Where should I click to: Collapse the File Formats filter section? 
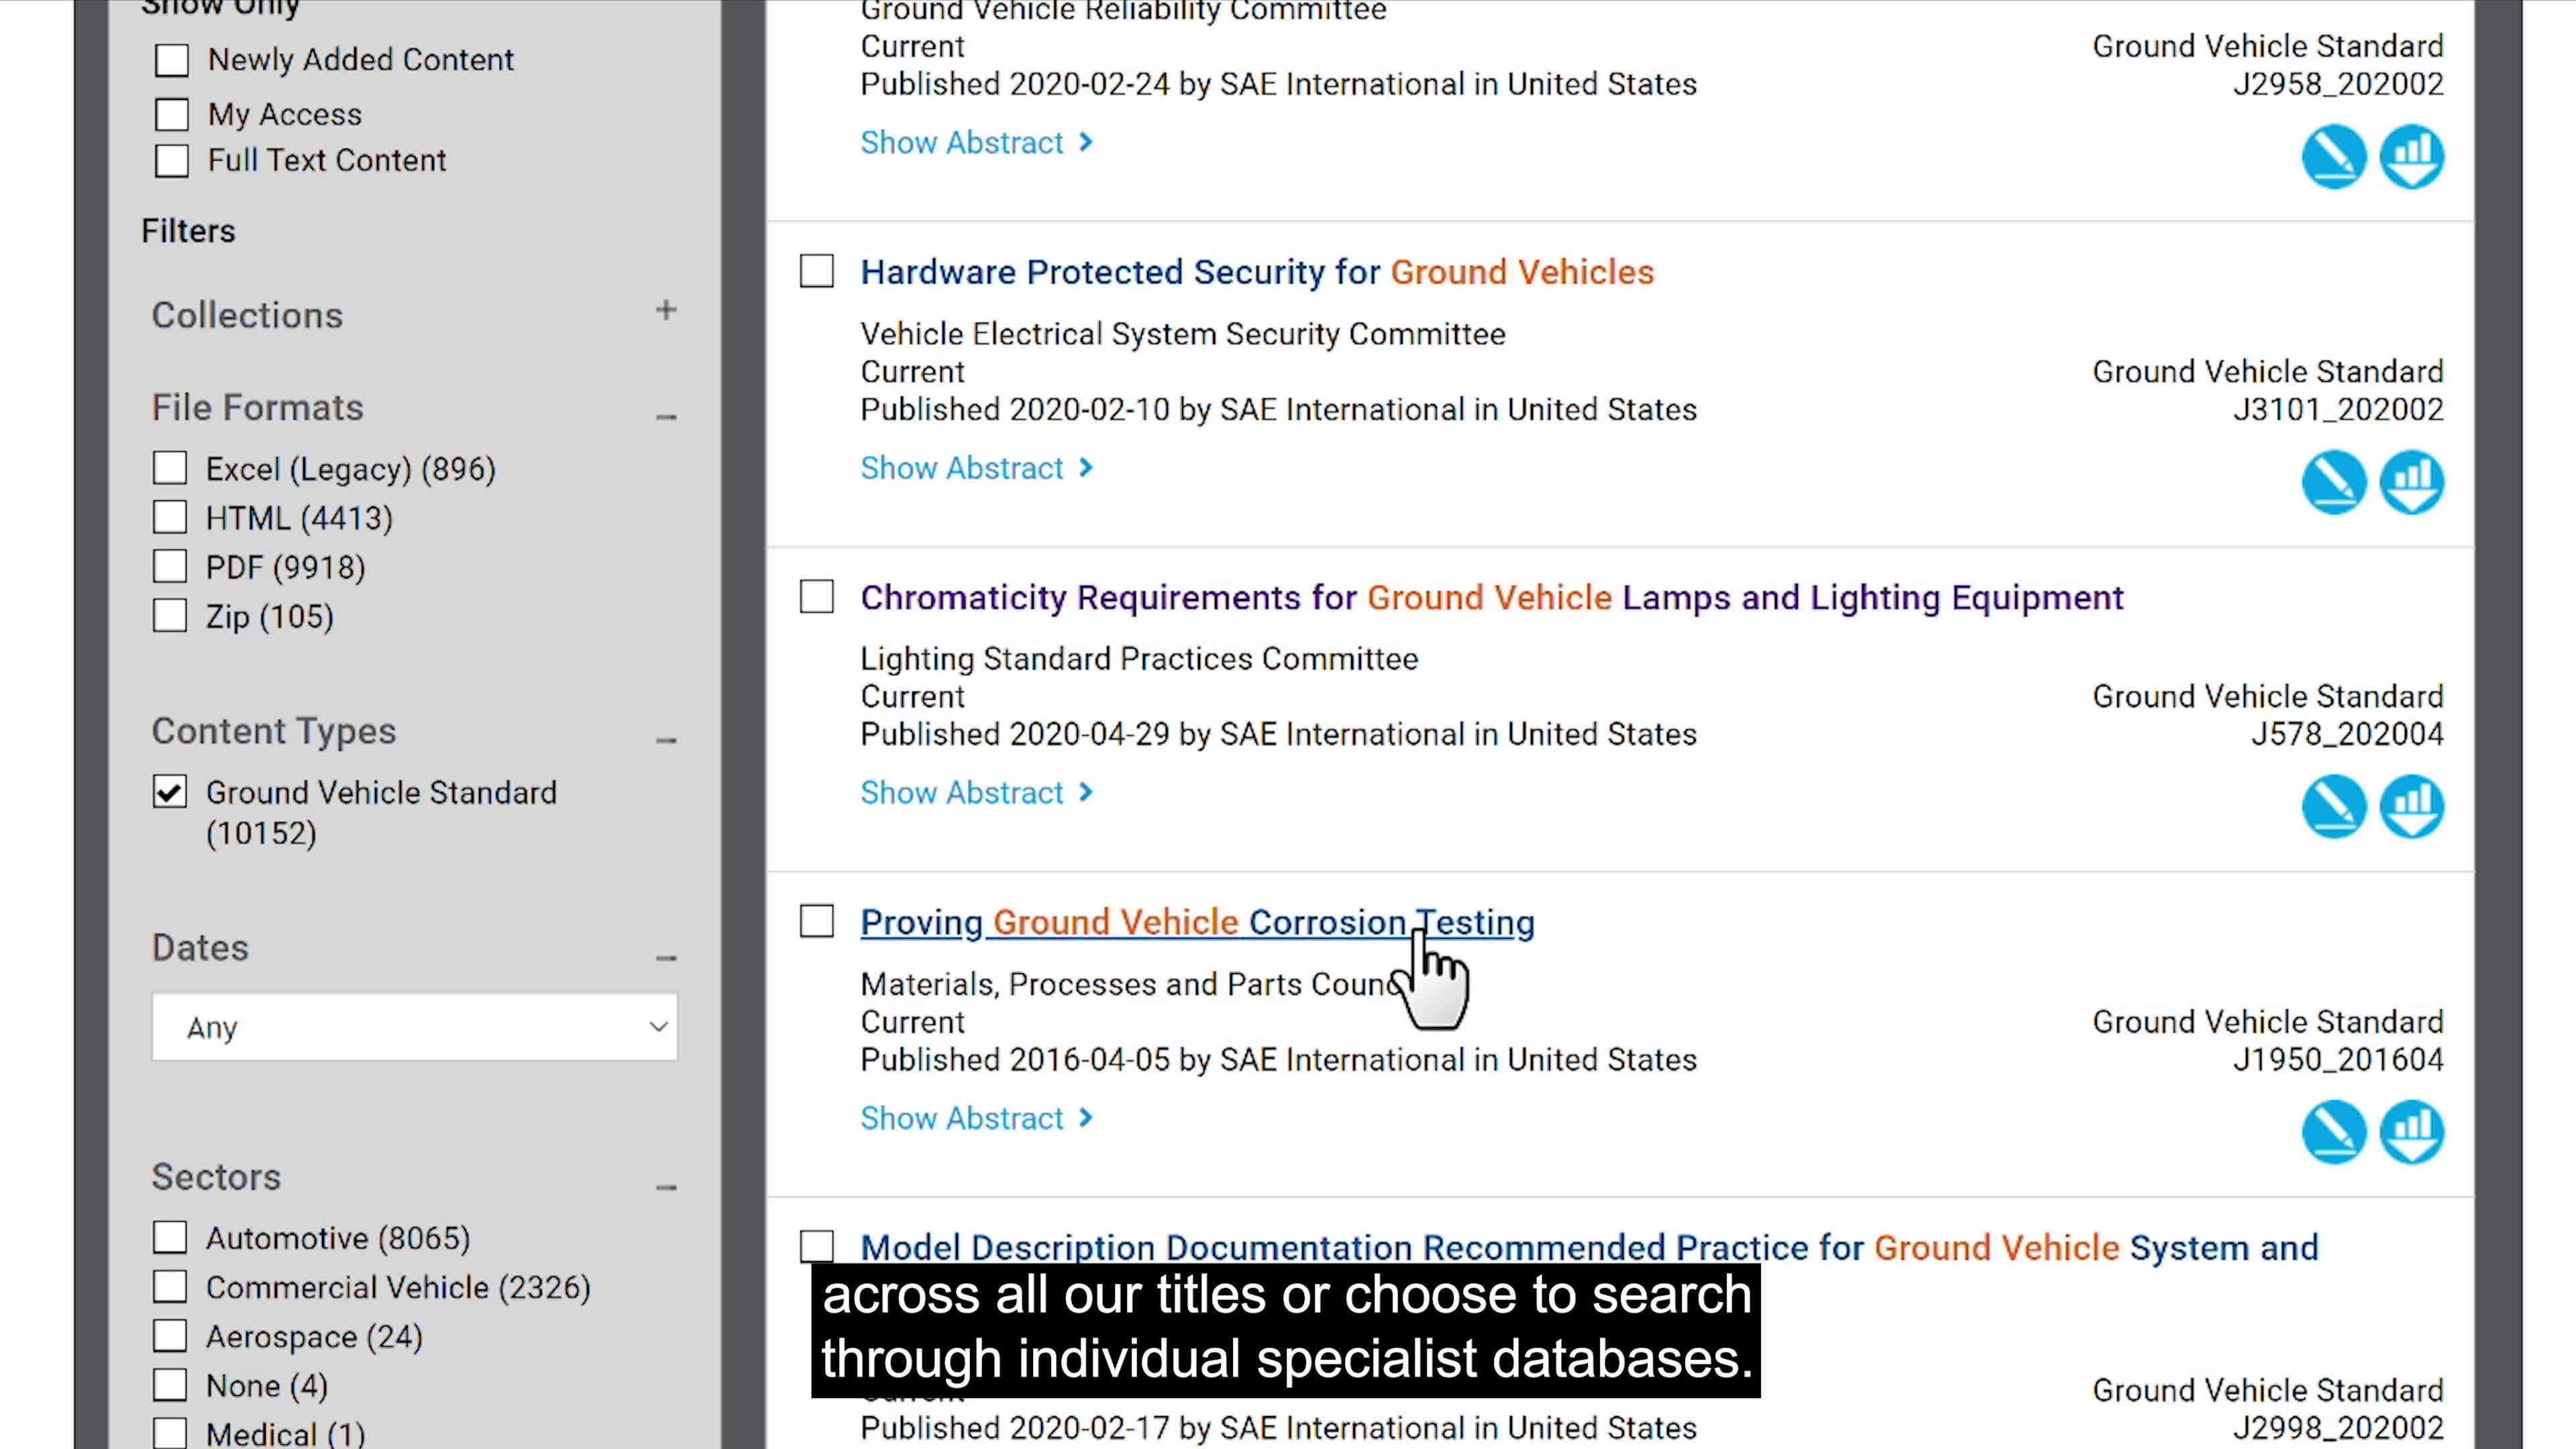click(x=666, y=416)
